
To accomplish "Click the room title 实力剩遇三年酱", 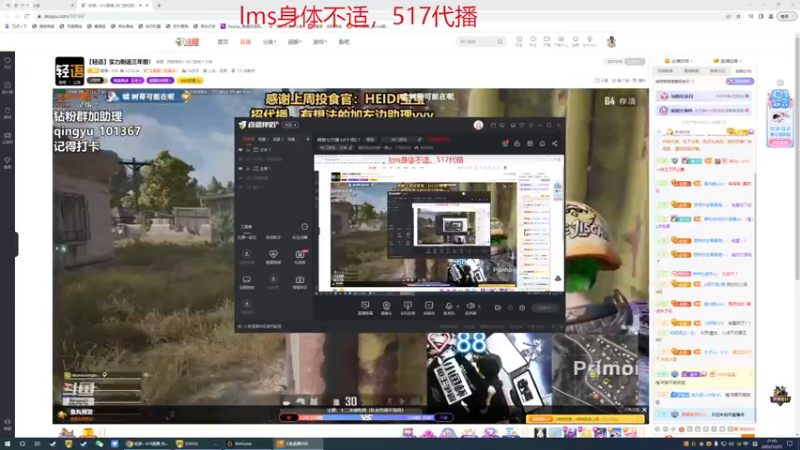I will point(120,62).
